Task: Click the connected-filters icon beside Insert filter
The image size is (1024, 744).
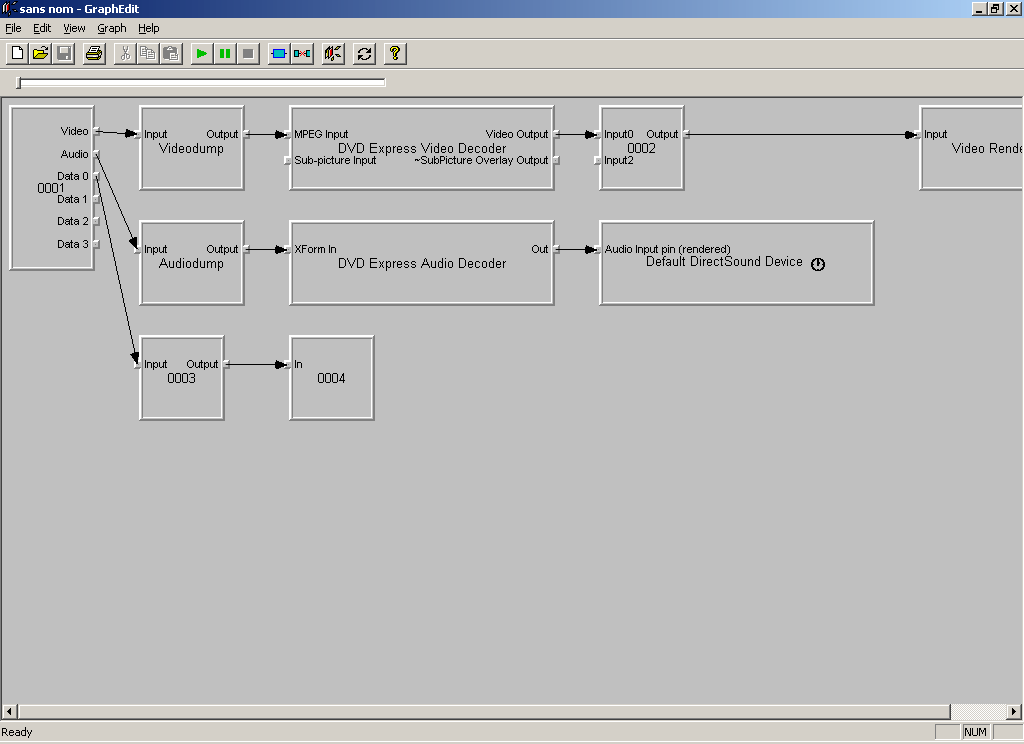Action: [x=302, y=54]
